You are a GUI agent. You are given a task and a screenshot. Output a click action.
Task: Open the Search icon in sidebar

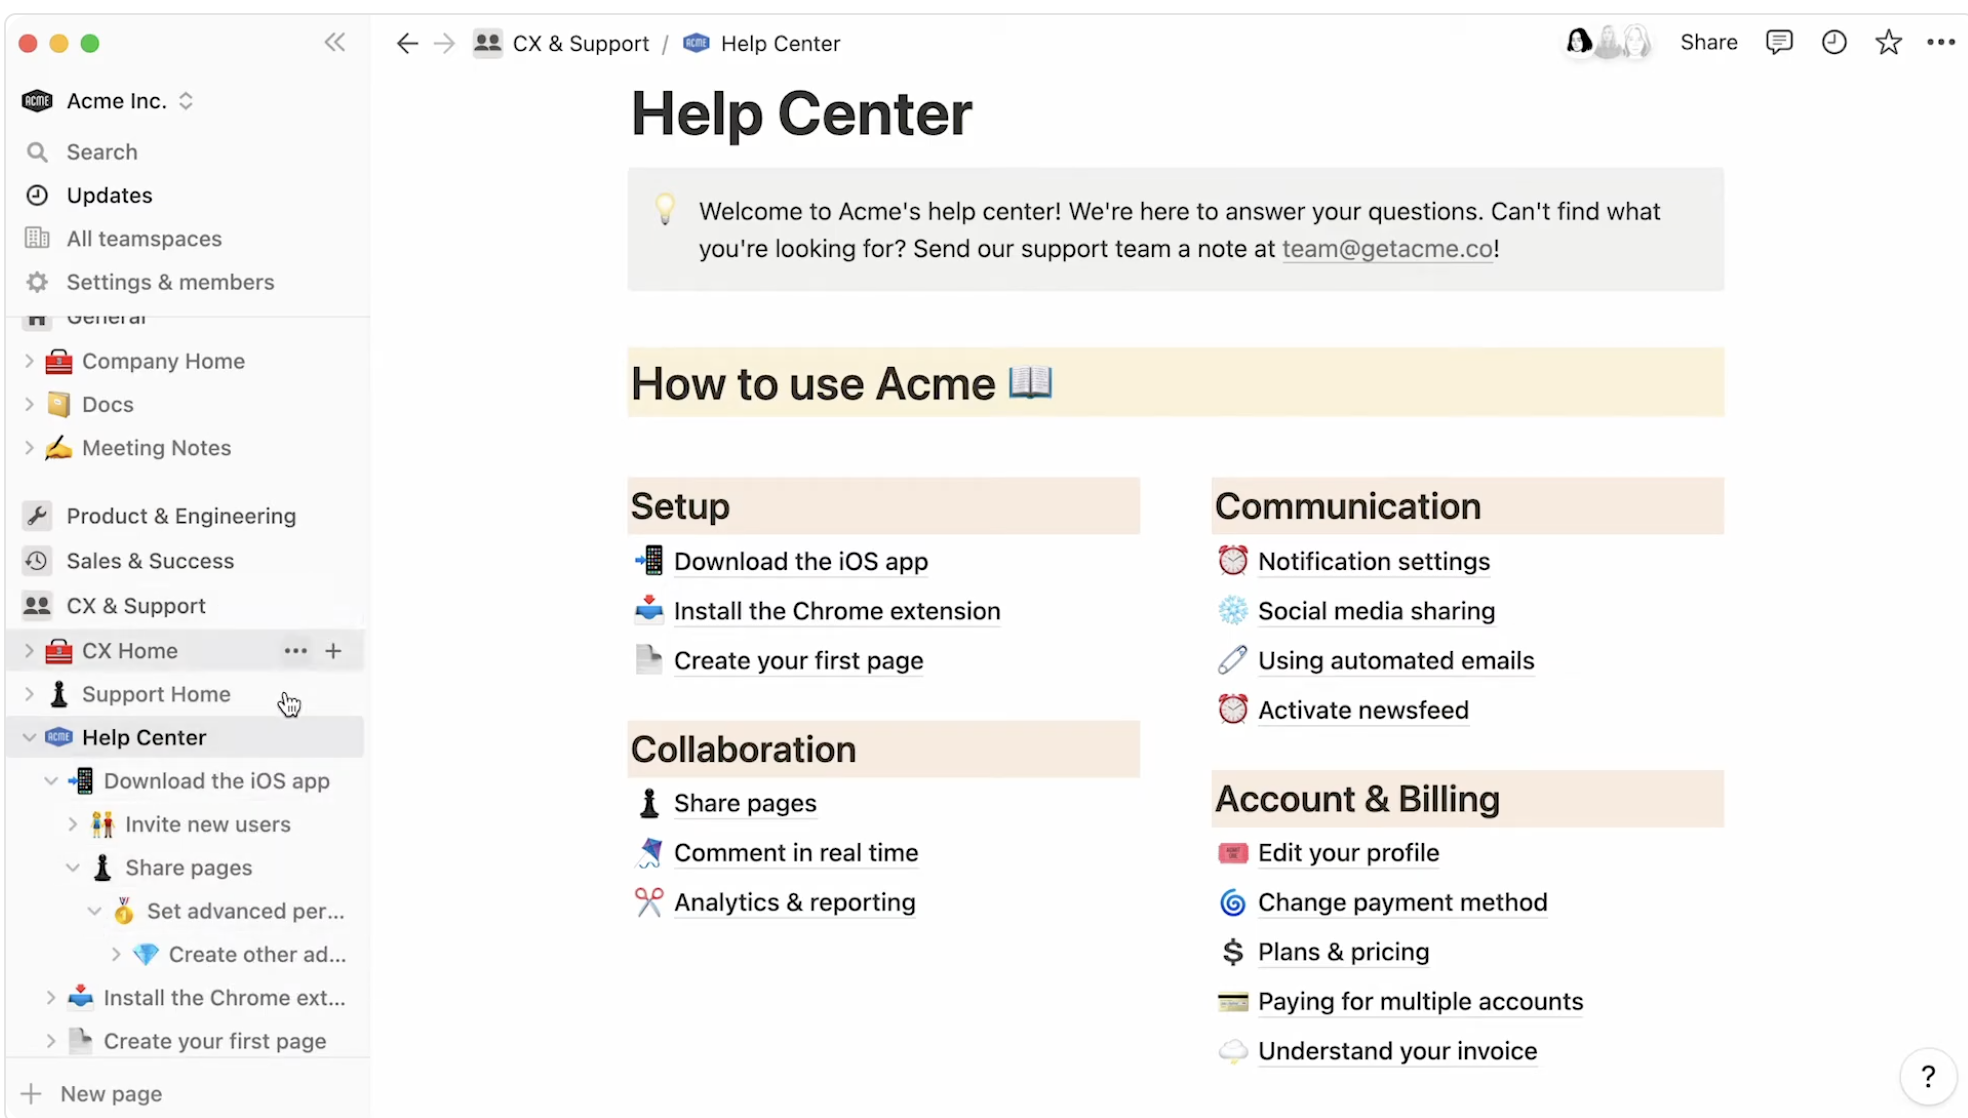coord(36,151)
